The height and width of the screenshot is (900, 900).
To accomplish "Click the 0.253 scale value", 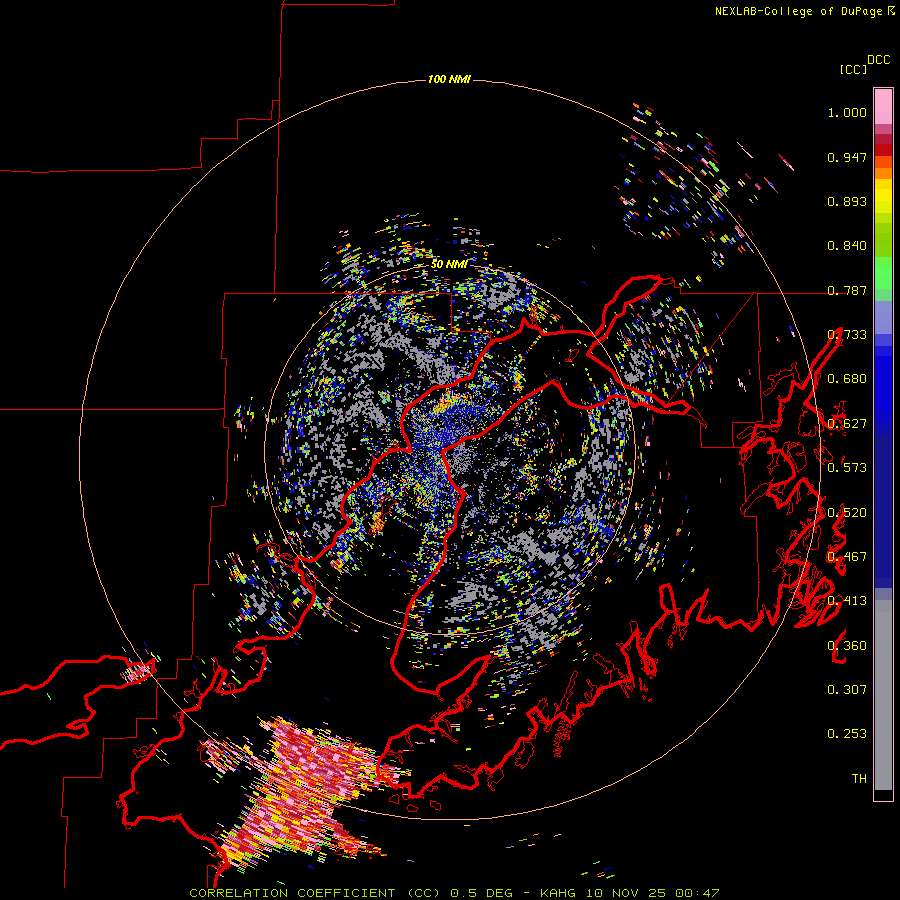I will point(847,734).
